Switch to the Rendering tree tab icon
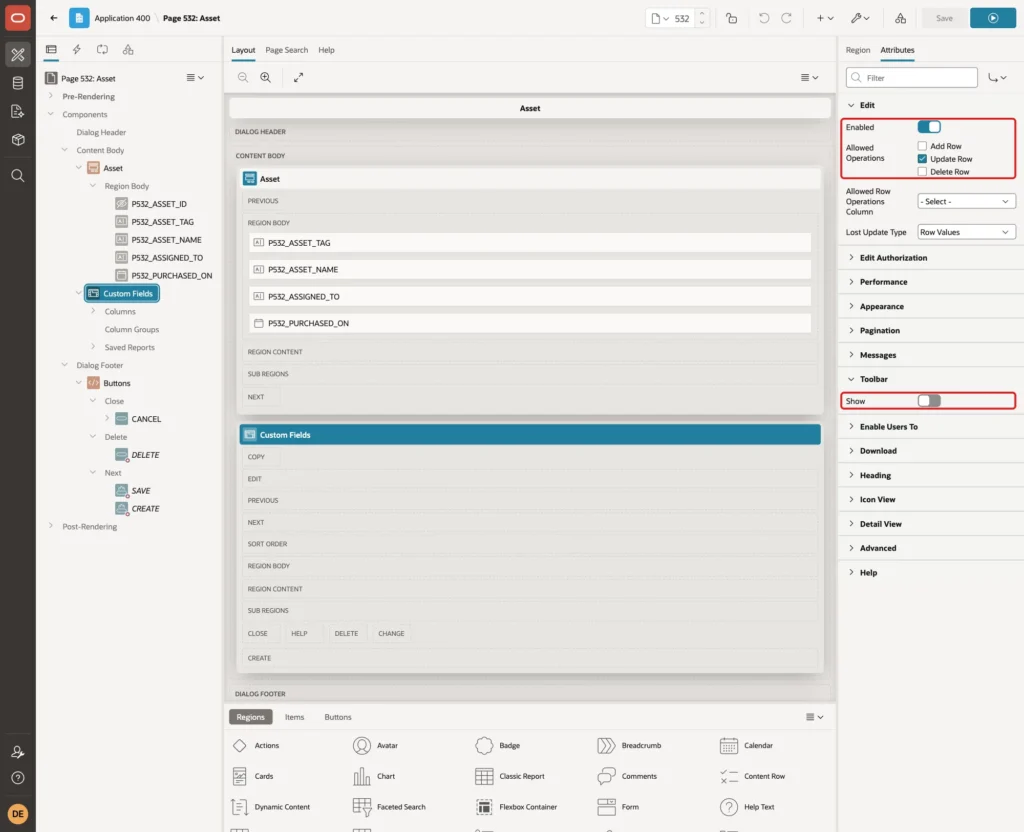Screen dimensions: 1024x832 pos(51,50)
